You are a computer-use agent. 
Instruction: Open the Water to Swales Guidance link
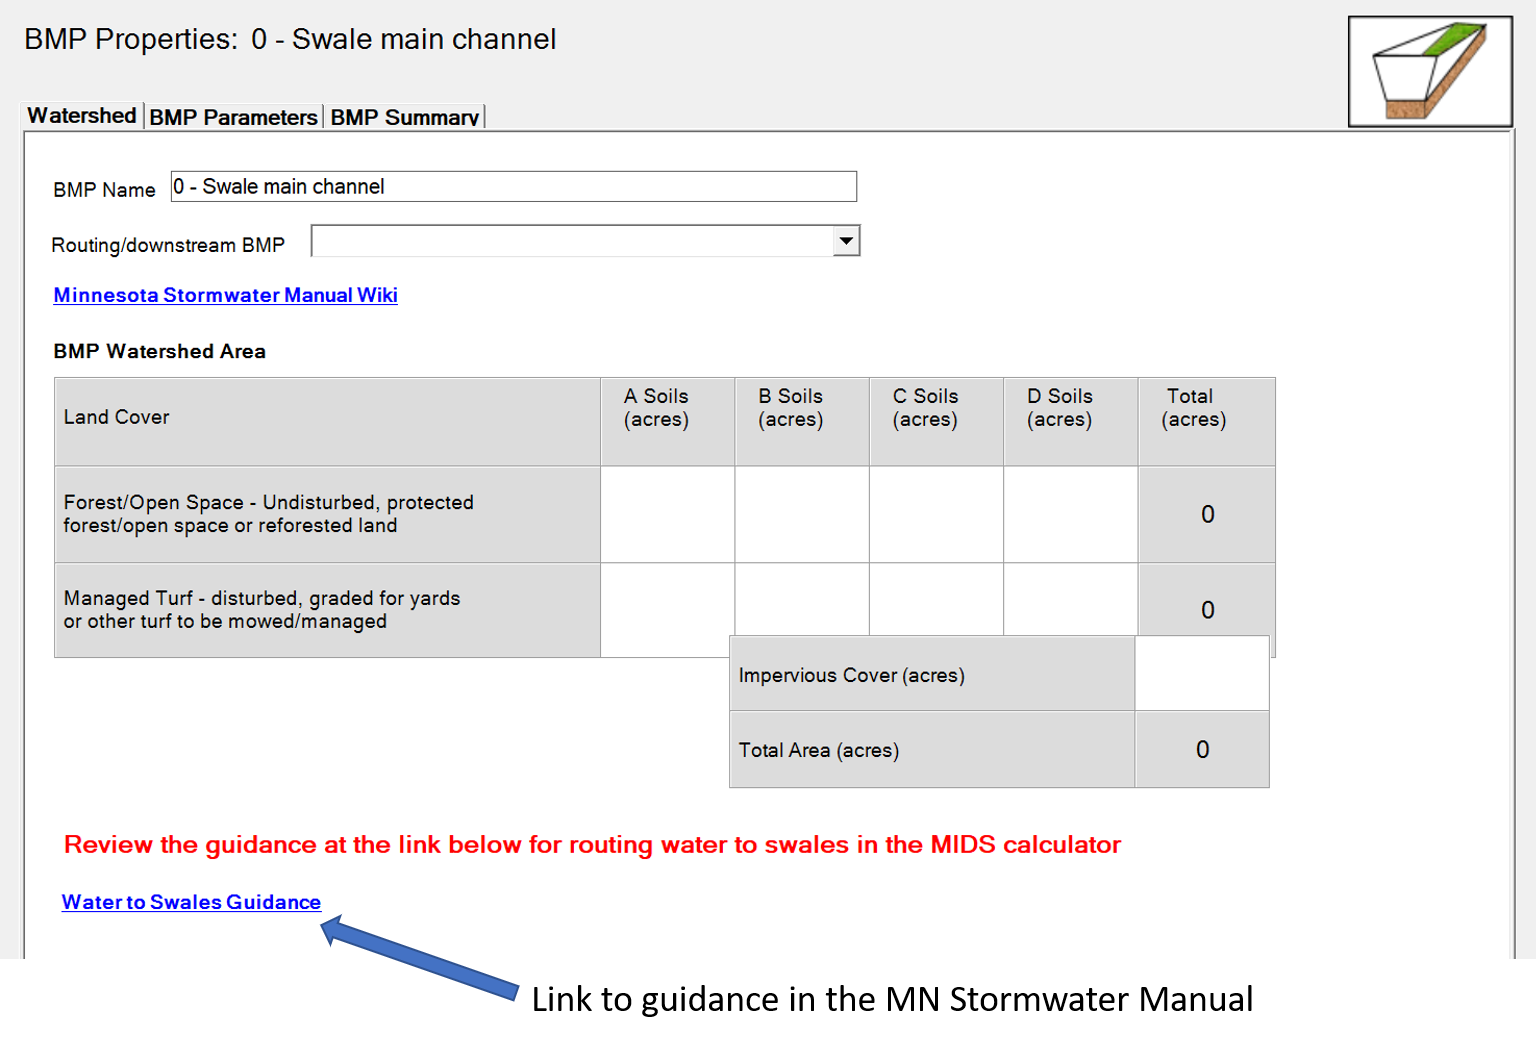[191, 902]
